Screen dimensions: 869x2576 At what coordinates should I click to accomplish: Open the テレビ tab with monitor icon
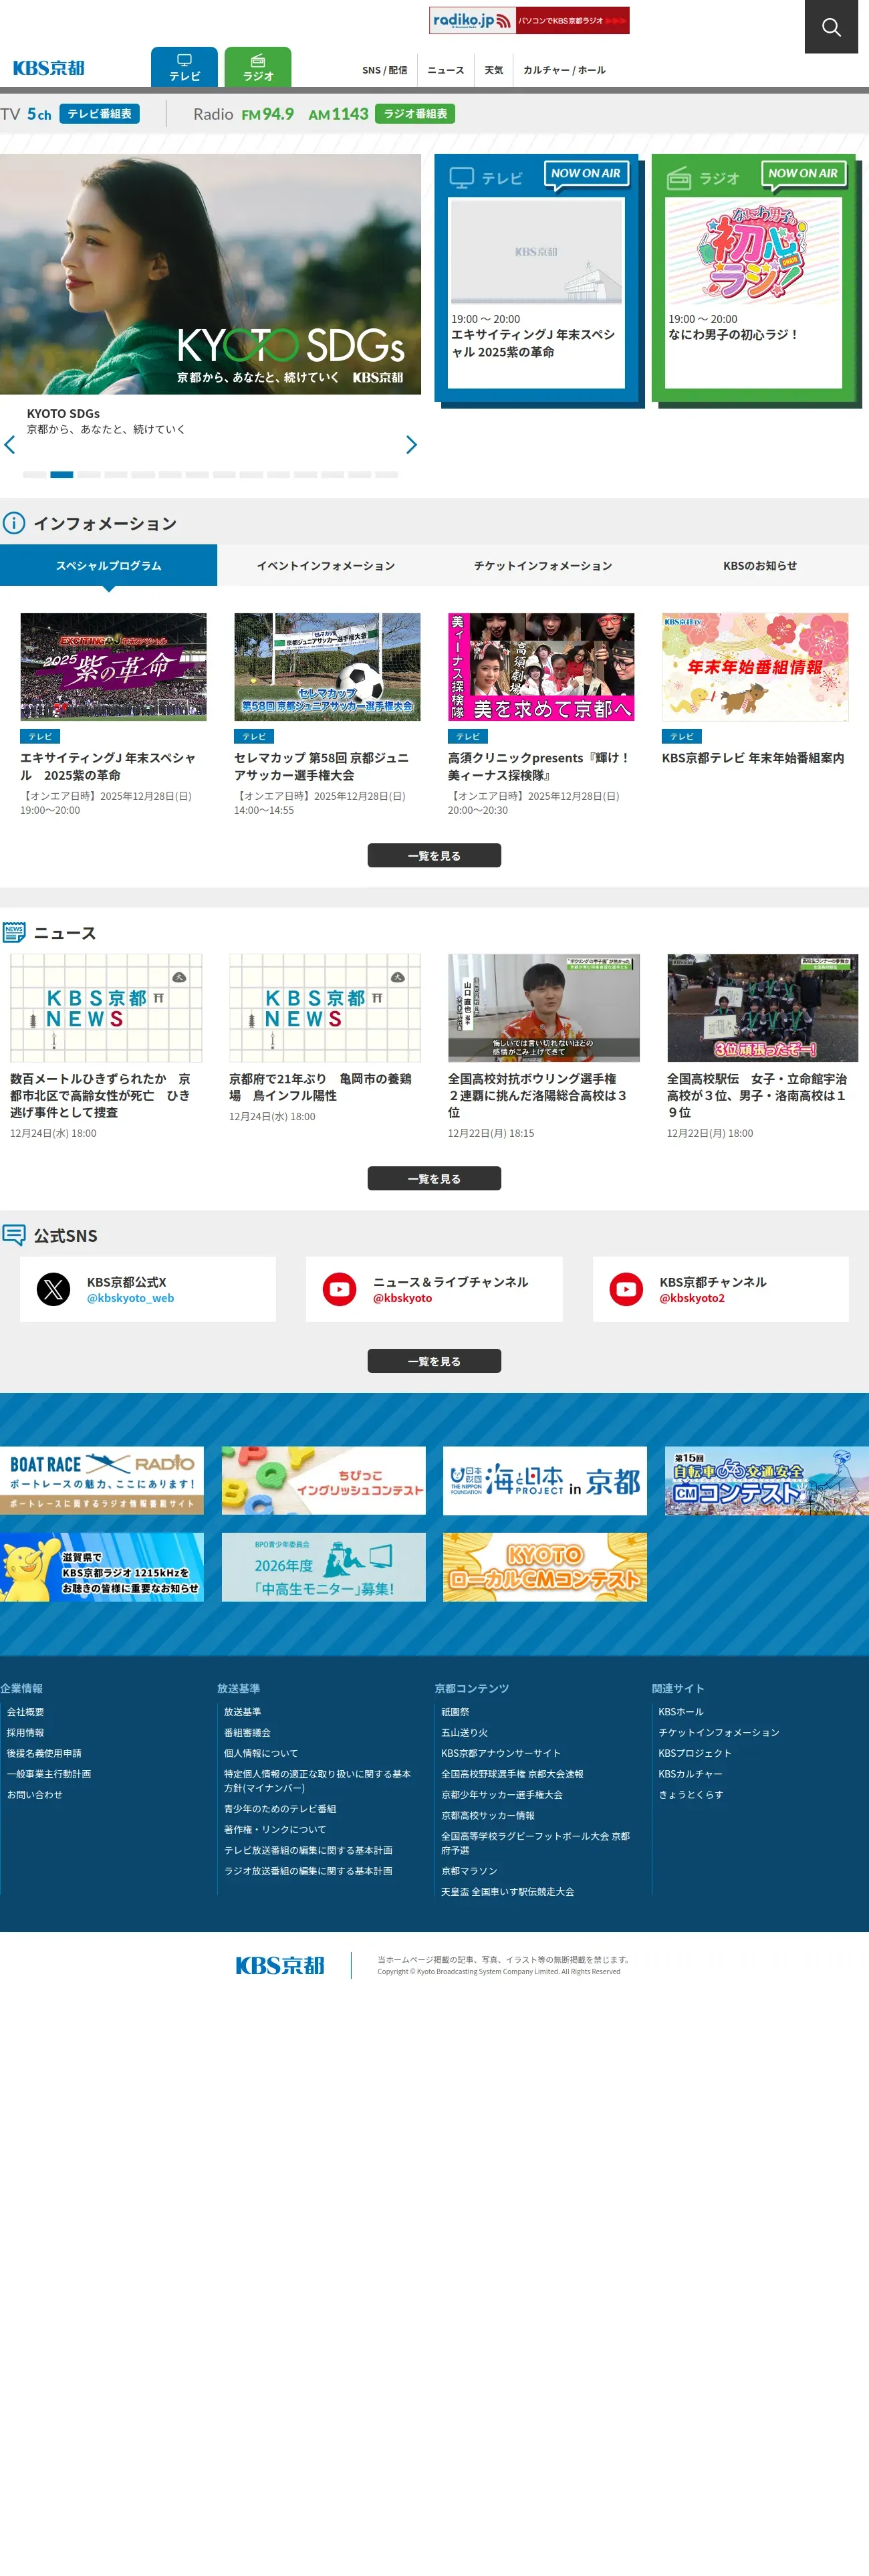pyautogui.click(x=184, y=67)
